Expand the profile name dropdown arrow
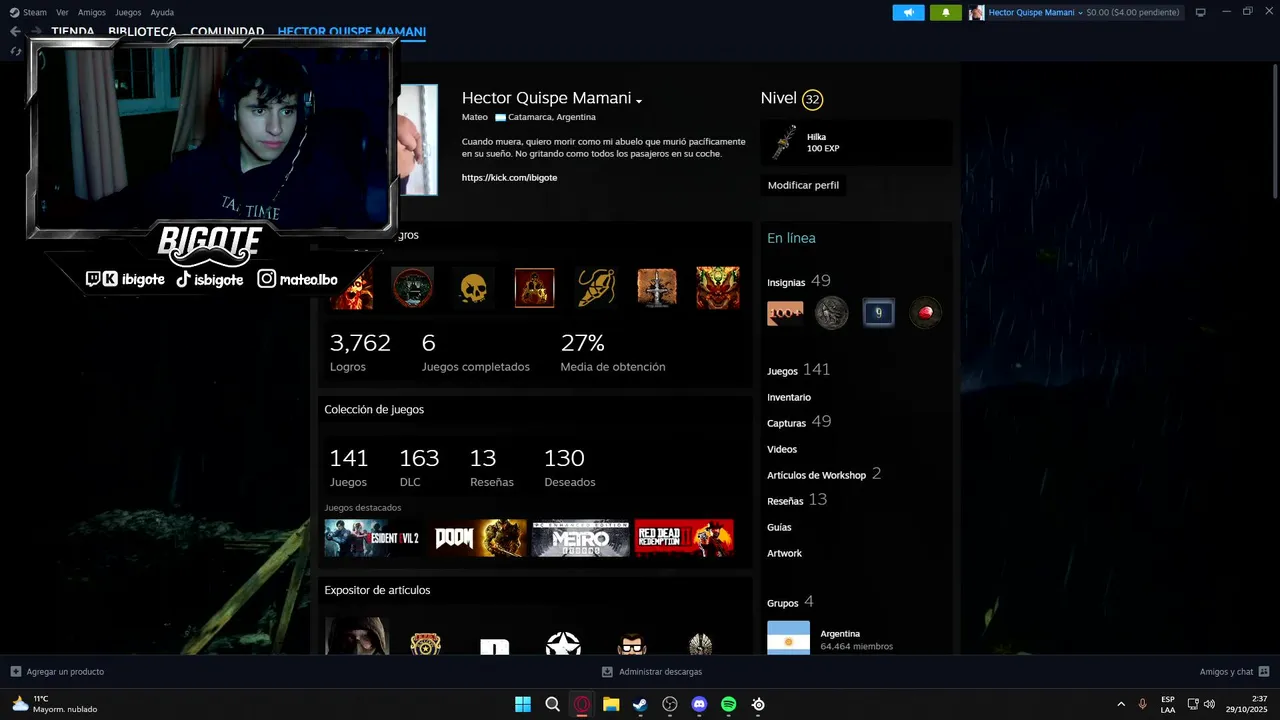The width and height of the screenshot is (1280, 720). 638,101
